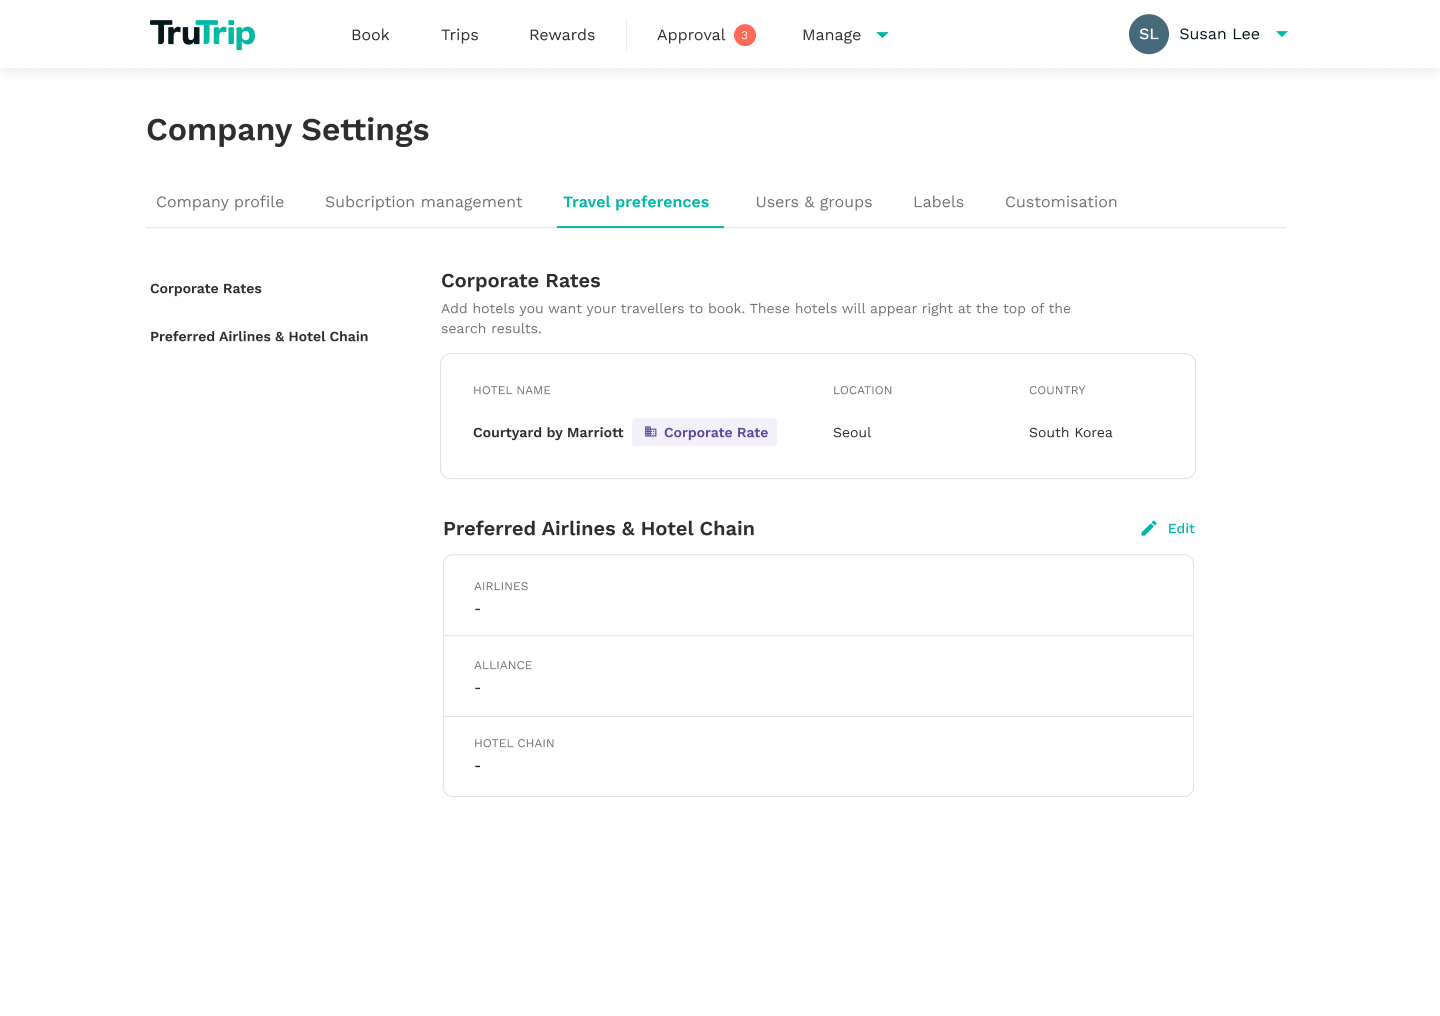
Task: Click the TruTrip logo
Action: click(202, 34)
